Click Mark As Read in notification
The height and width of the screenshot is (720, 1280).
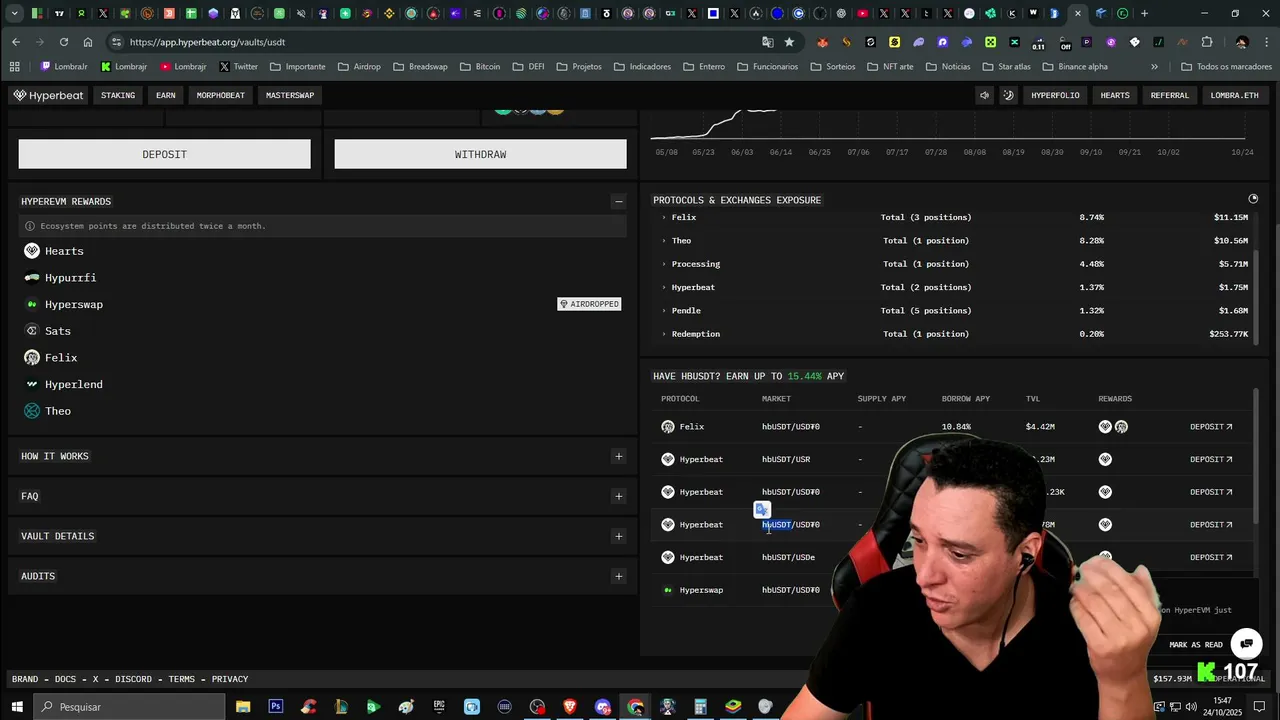pos(1196,645)
